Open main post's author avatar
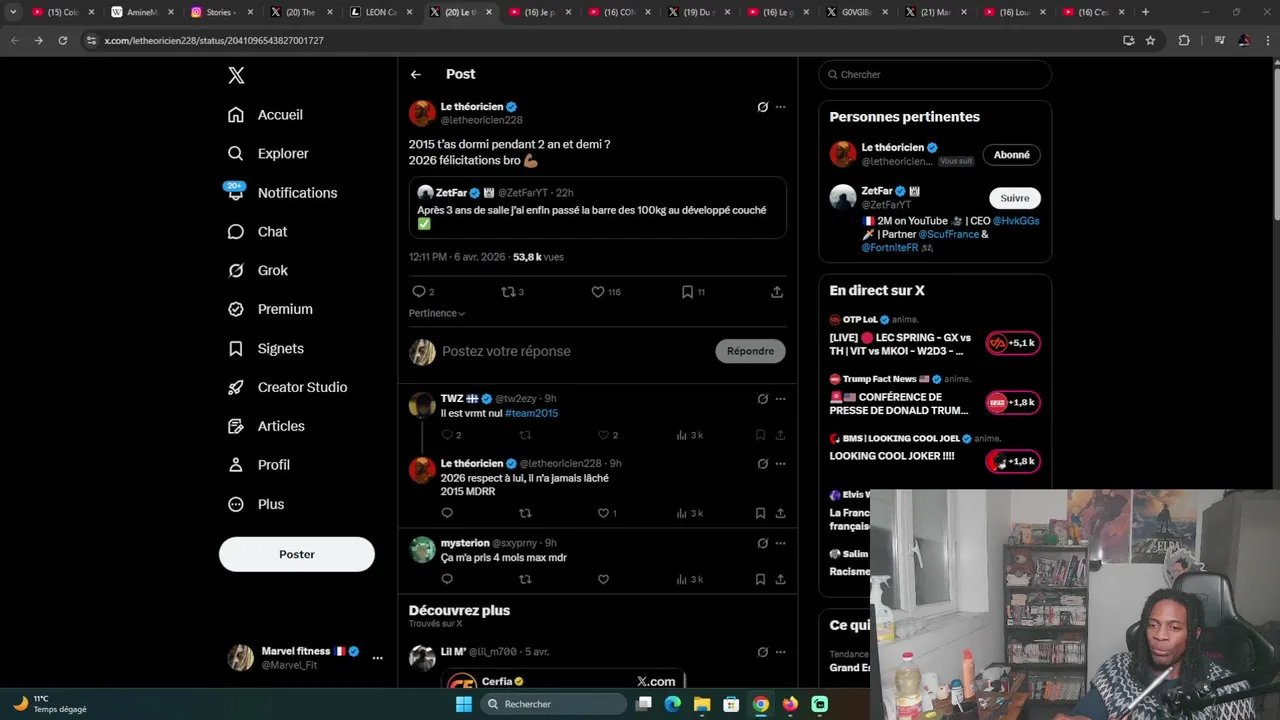Screen dimensions: 1280x720 [x=422, y=113]
